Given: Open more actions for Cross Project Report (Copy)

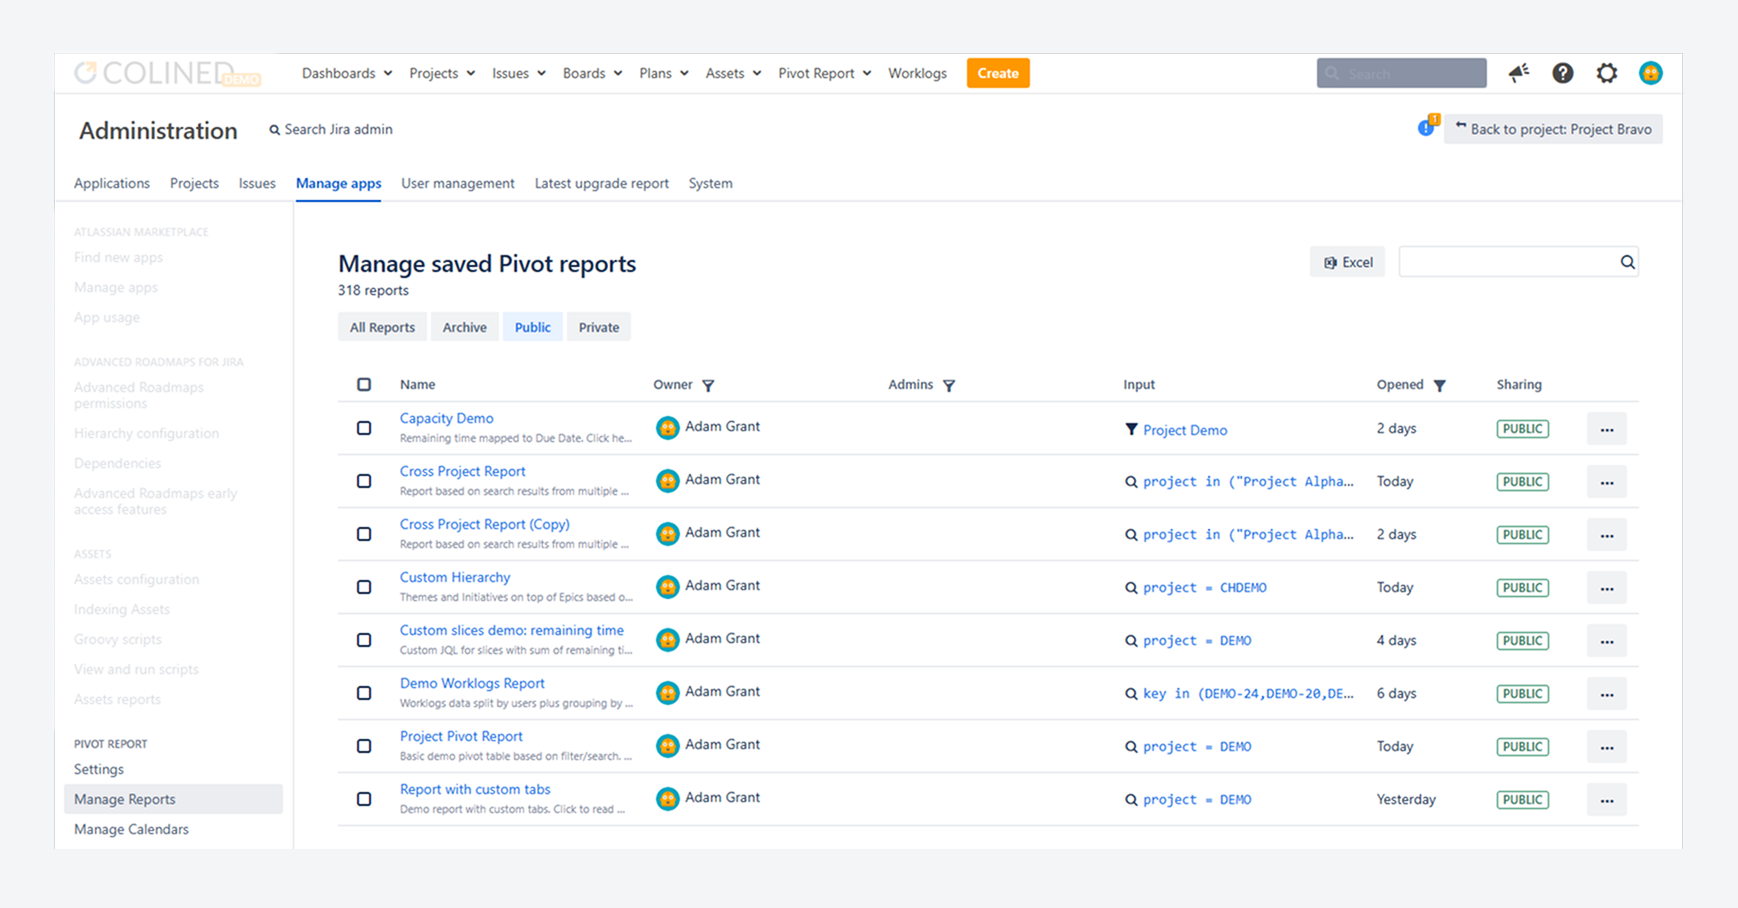Looking at the screenshot, I should 1607,535.
